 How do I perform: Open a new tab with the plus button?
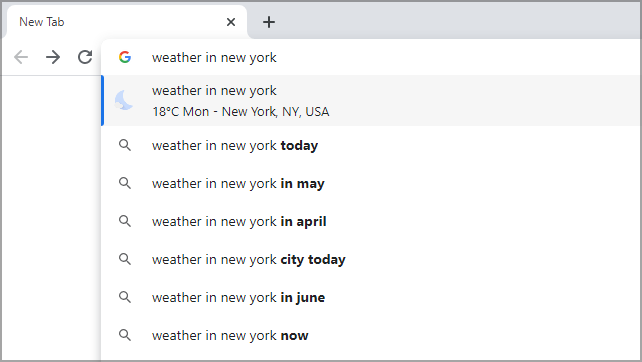(269, 22)
